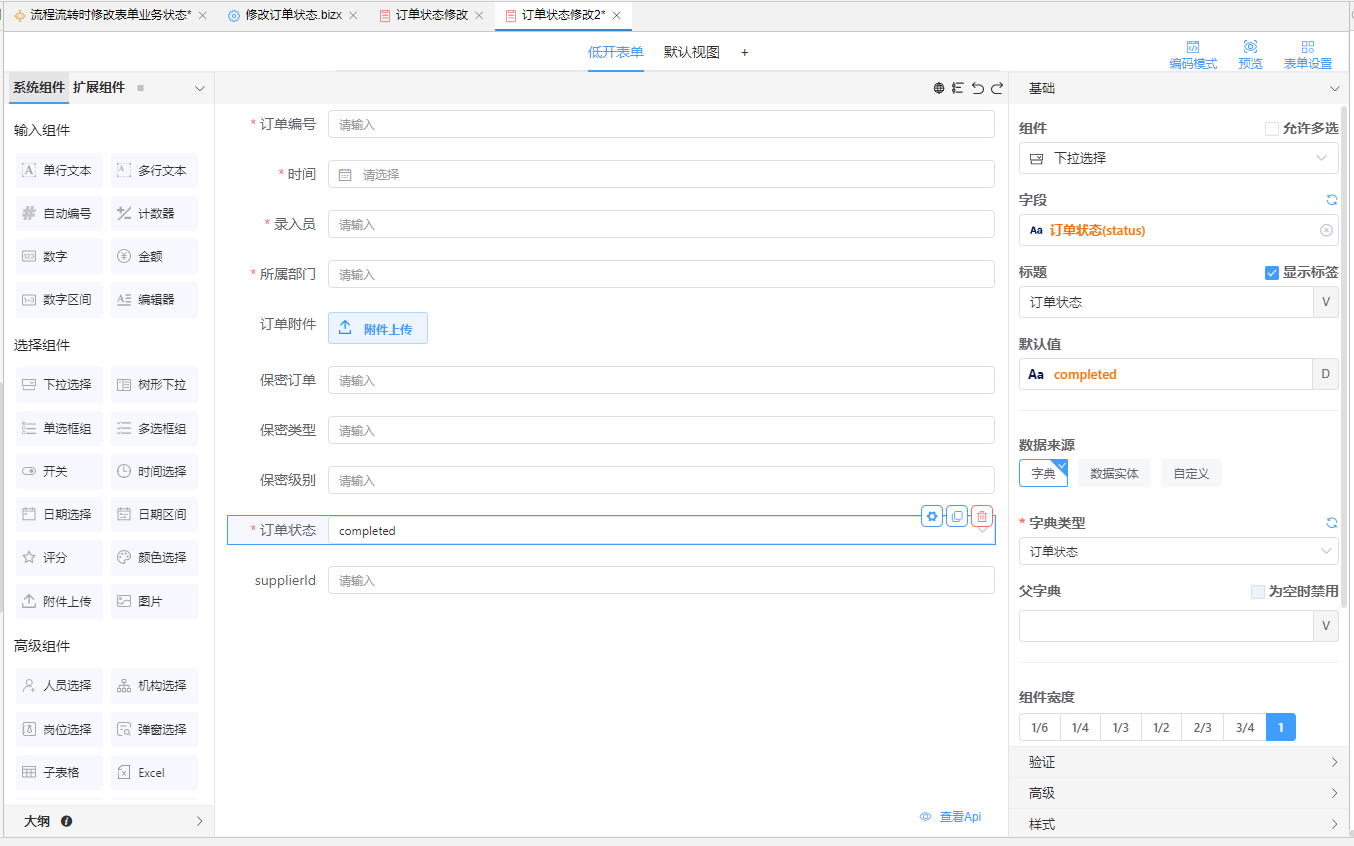
Task: Open 编码模式 code mode
Action: coord(1193,54)
